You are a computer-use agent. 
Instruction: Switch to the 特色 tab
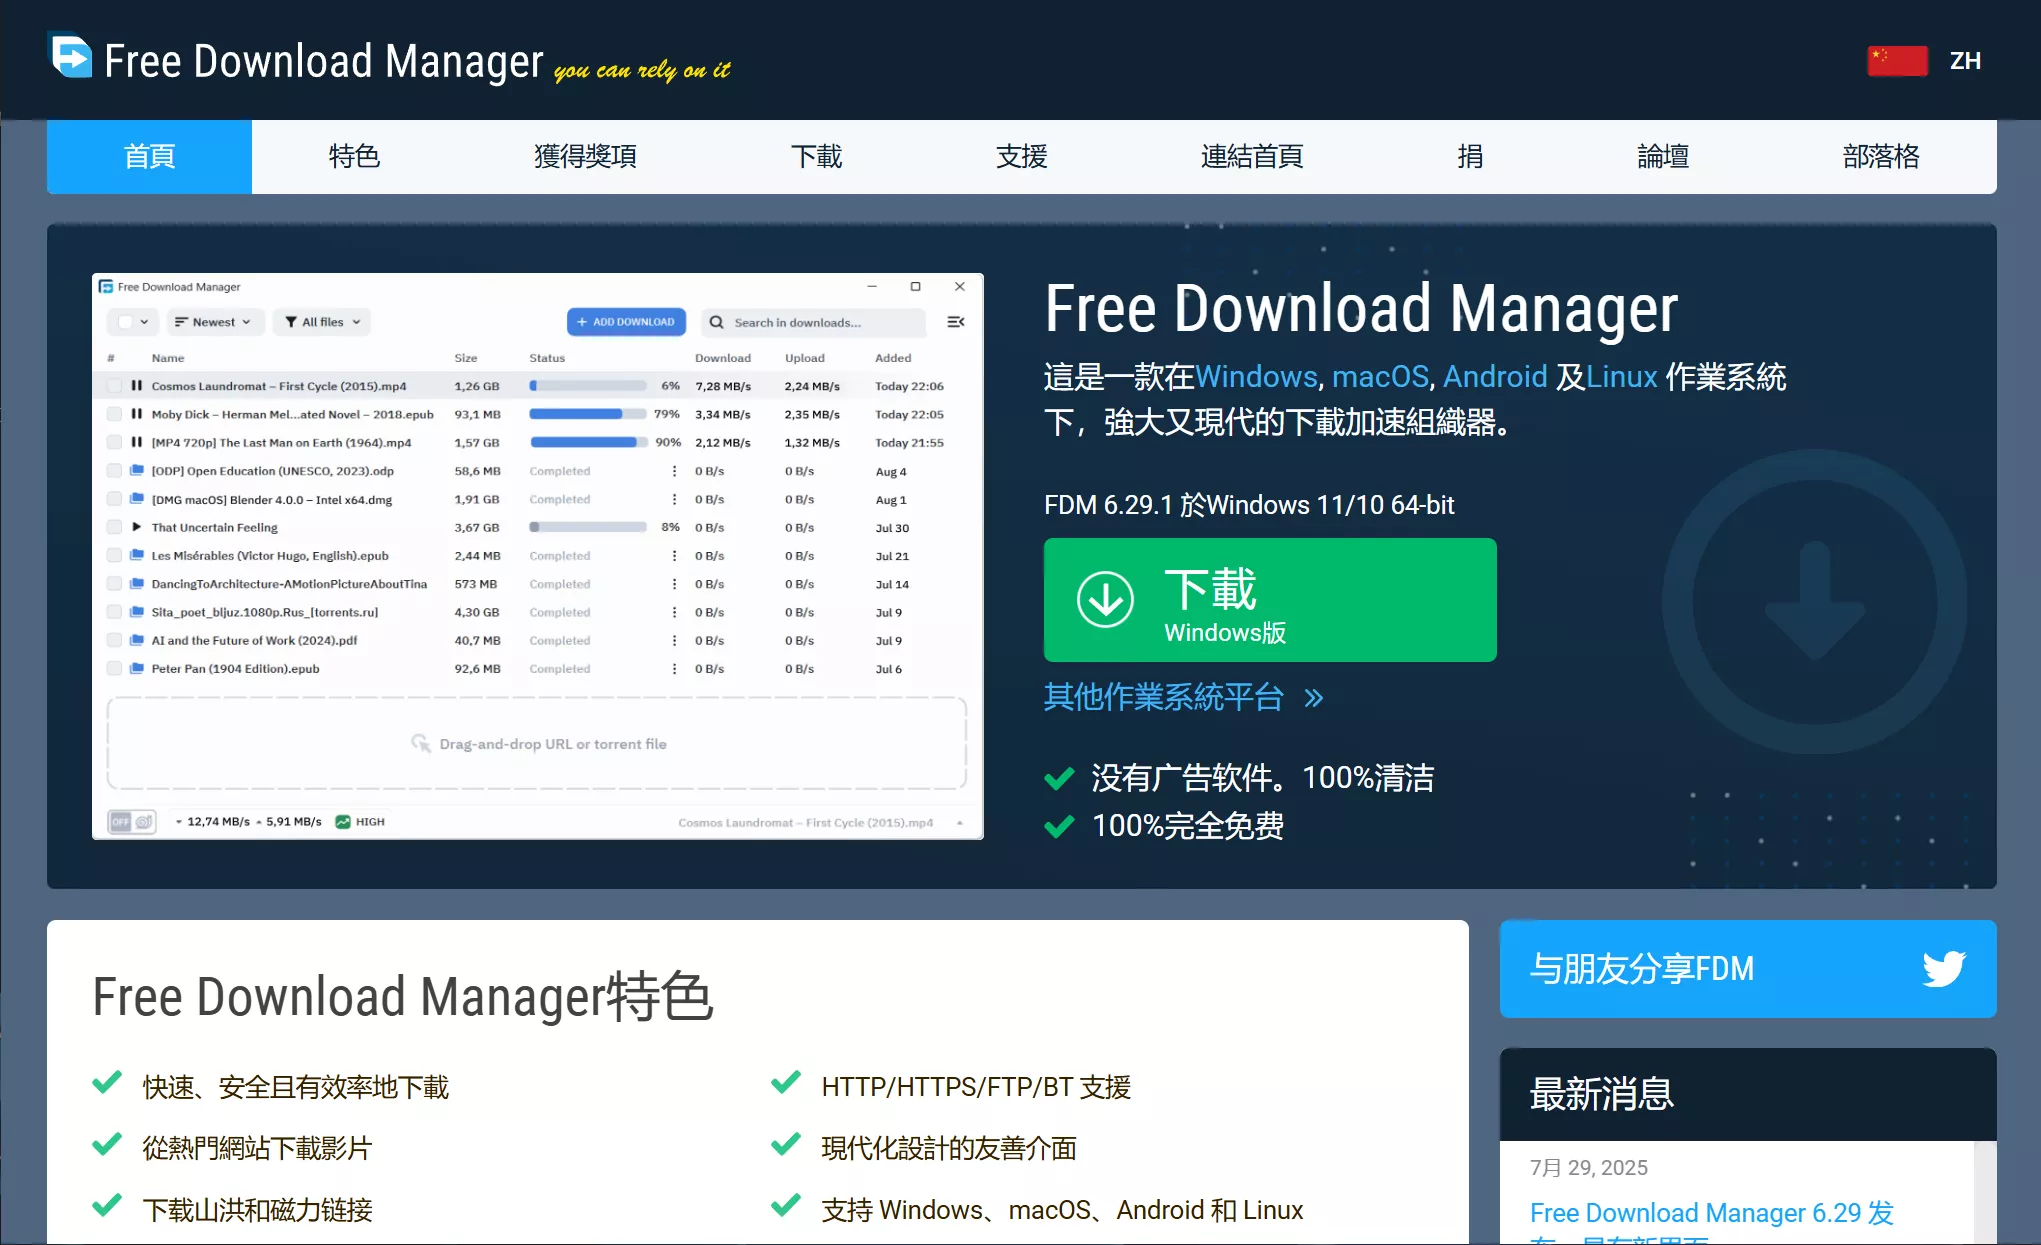tap(354, 156)
